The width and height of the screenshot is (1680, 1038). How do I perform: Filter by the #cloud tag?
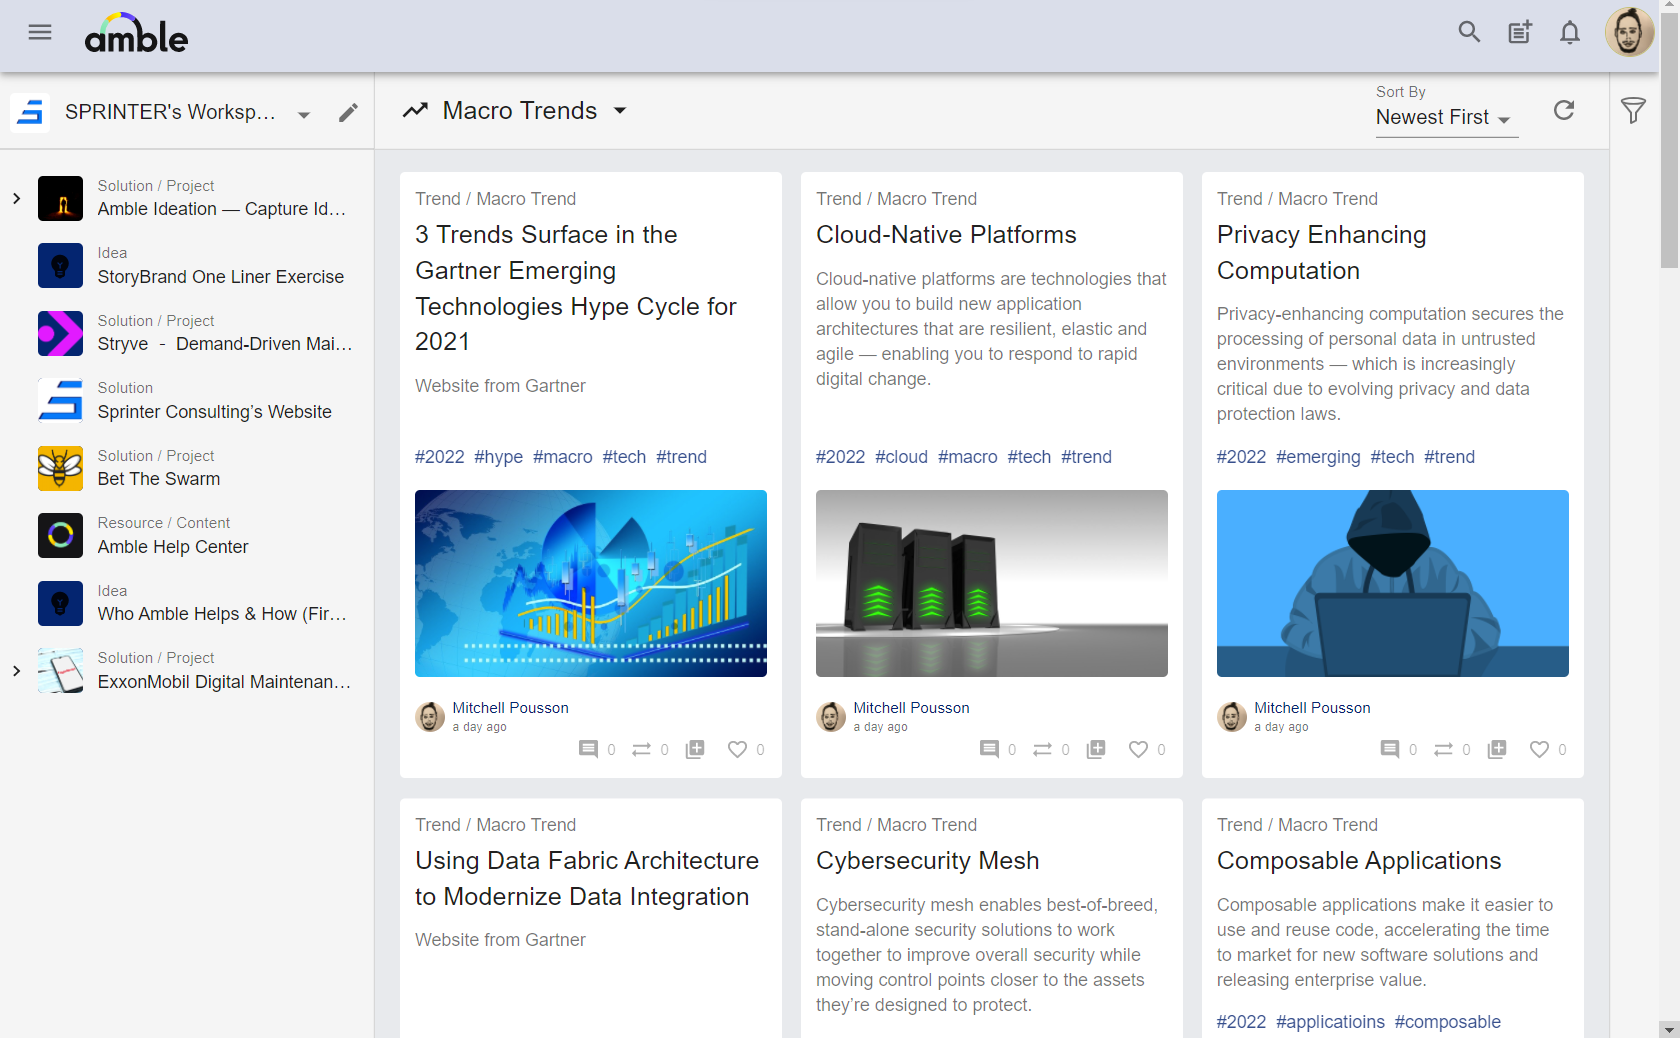(x=901, y=457)
